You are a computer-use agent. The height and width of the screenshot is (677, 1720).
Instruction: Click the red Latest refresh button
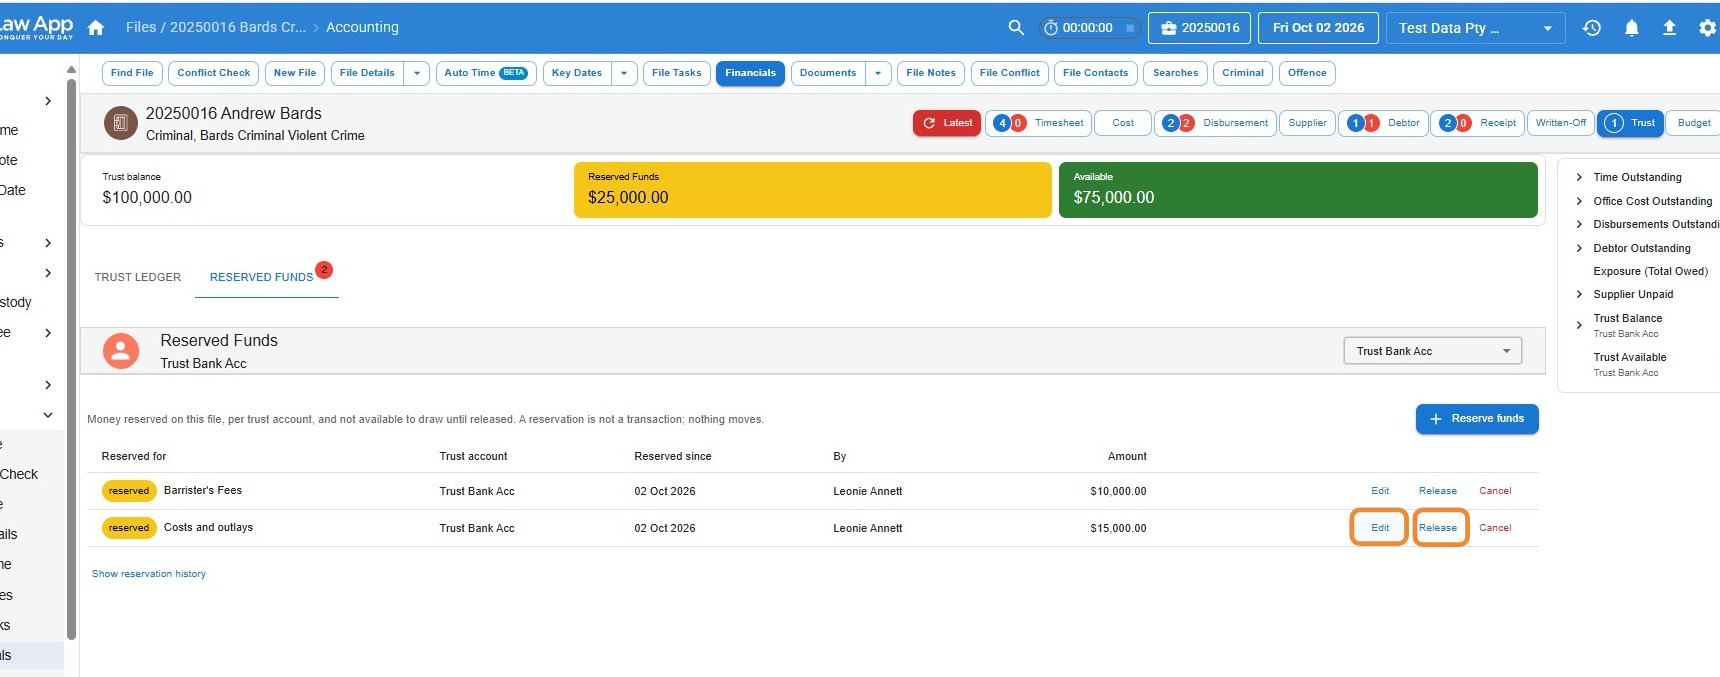pos(946,123)
